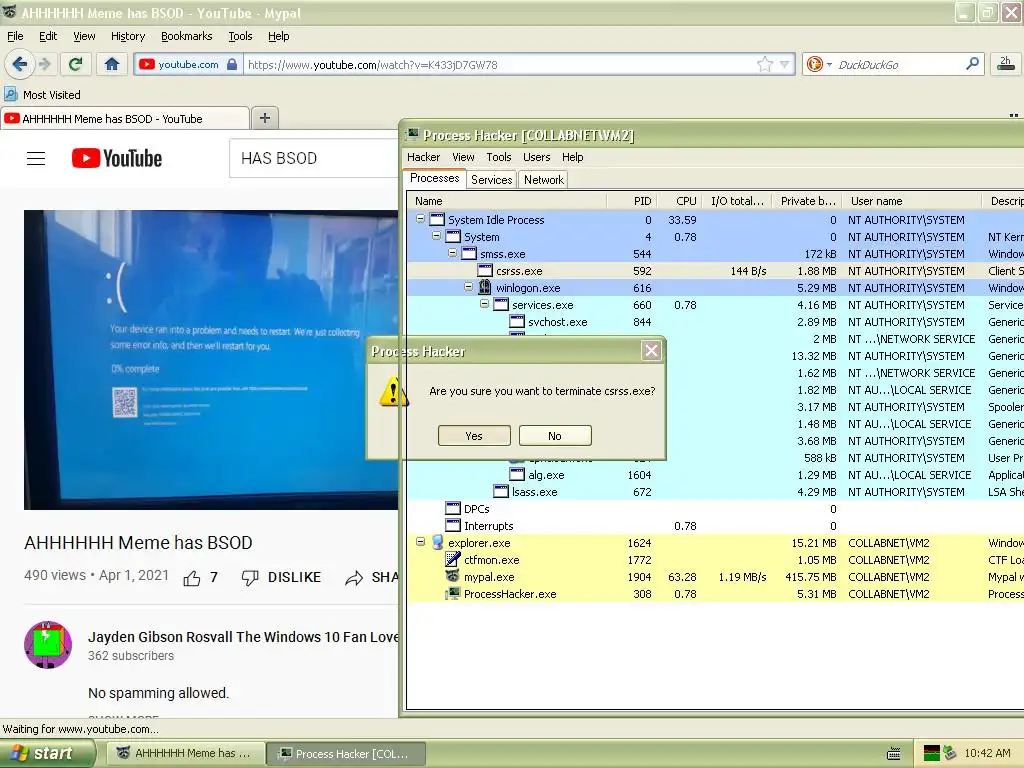Select the Processes tab

pyautogui.click(x=434, y=178)
